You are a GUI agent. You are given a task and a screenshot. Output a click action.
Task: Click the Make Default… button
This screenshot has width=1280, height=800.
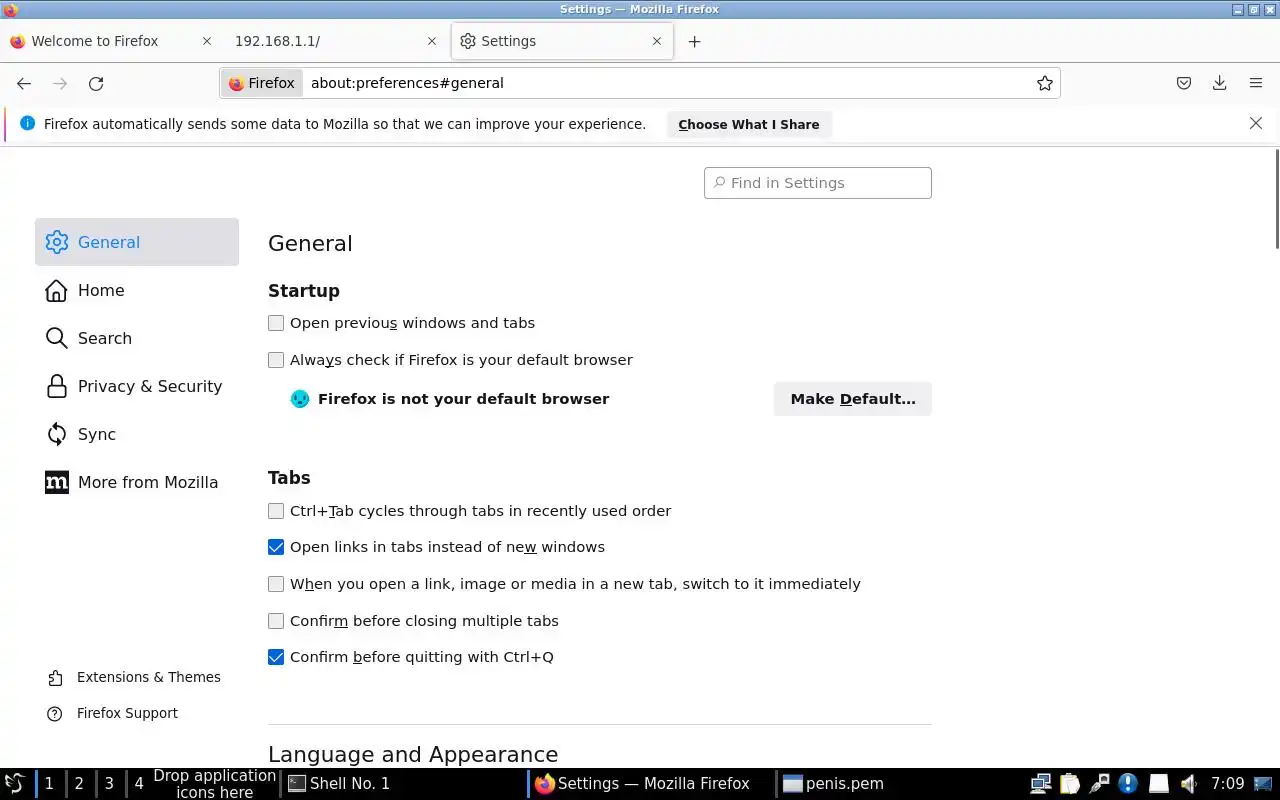click(x=853, y=399)
